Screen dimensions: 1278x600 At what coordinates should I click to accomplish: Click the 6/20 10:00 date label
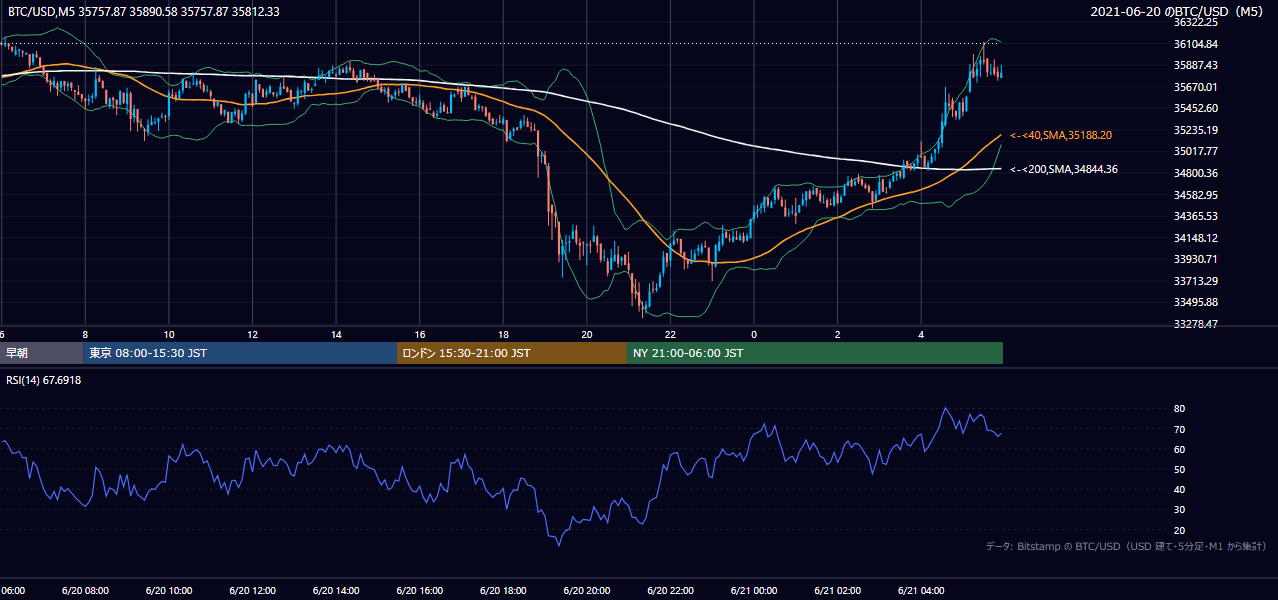[168, 590]
